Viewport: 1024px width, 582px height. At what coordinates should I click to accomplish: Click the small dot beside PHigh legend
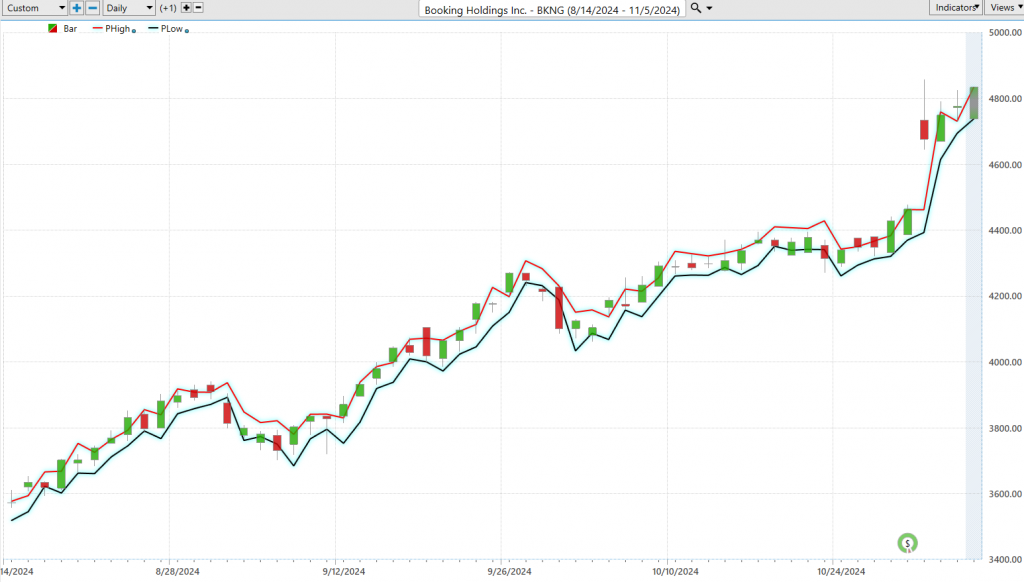click(134, 31)
